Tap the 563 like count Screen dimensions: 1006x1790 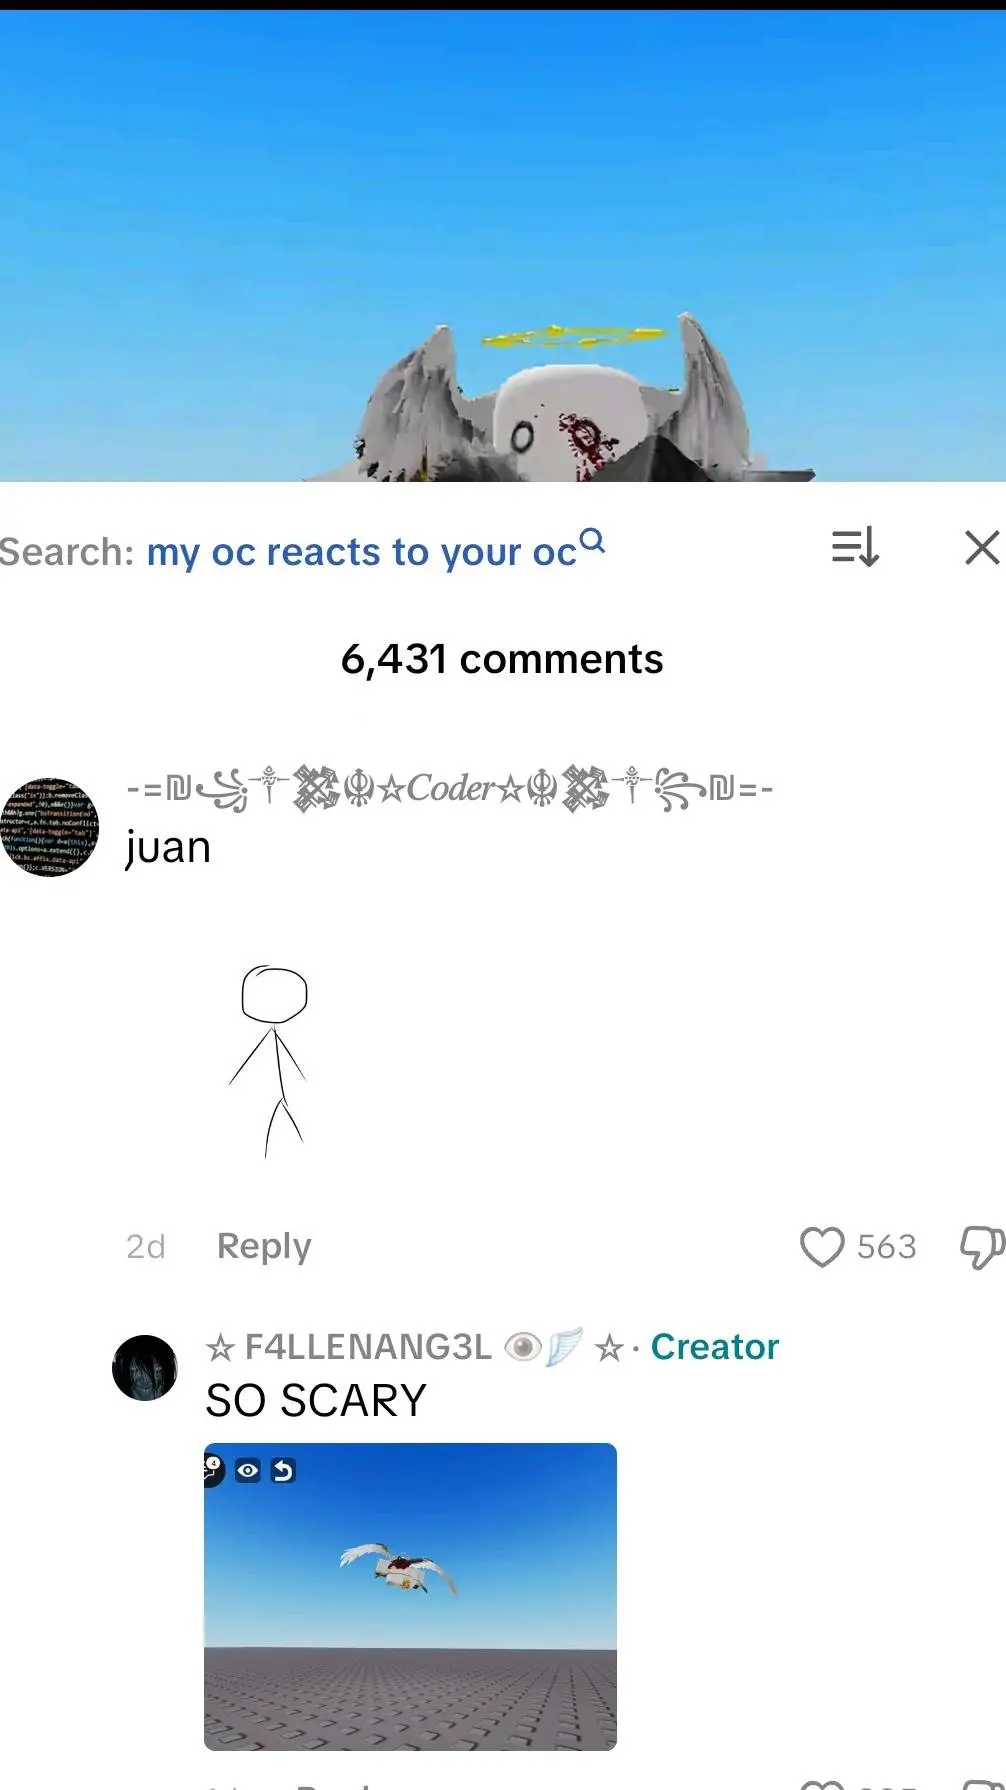886,1247
